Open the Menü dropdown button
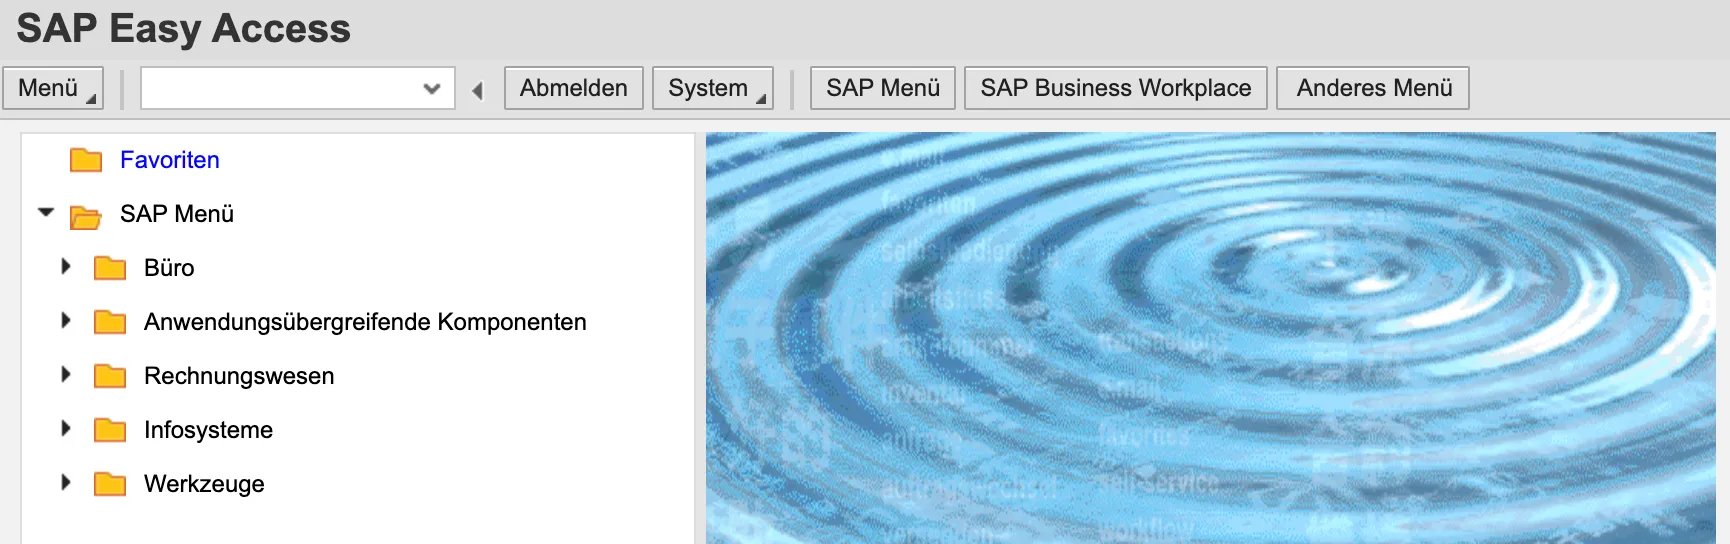This screenshot has width=1730, height=544. point(53,88)
